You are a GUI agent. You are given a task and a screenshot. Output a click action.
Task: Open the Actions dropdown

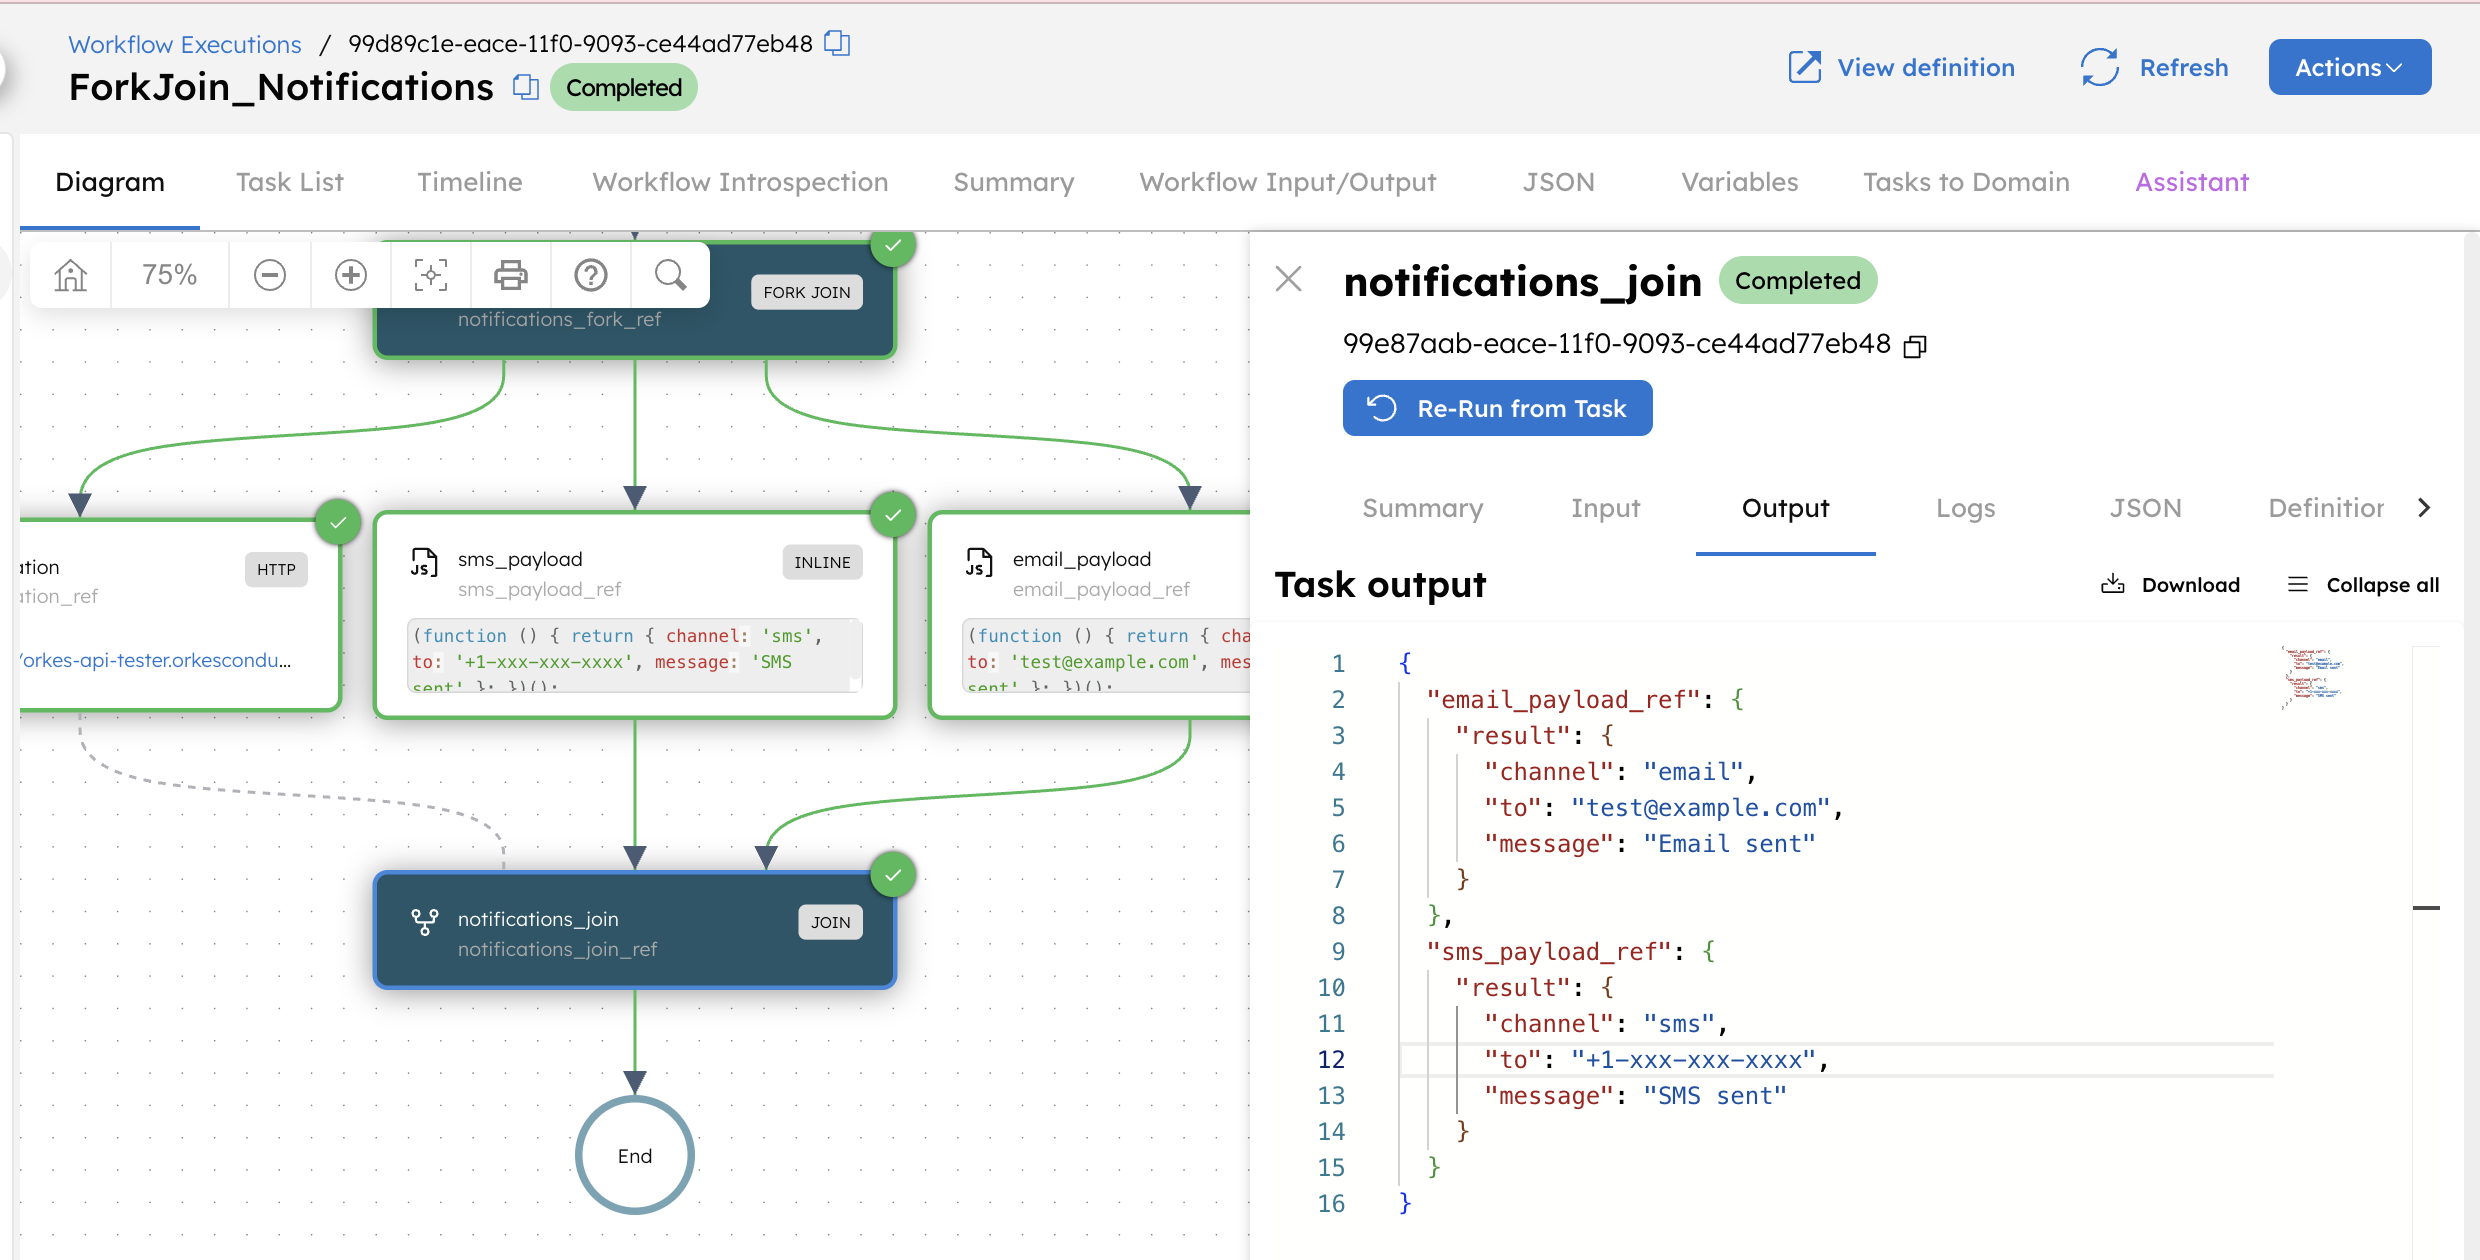(2349, 67)
